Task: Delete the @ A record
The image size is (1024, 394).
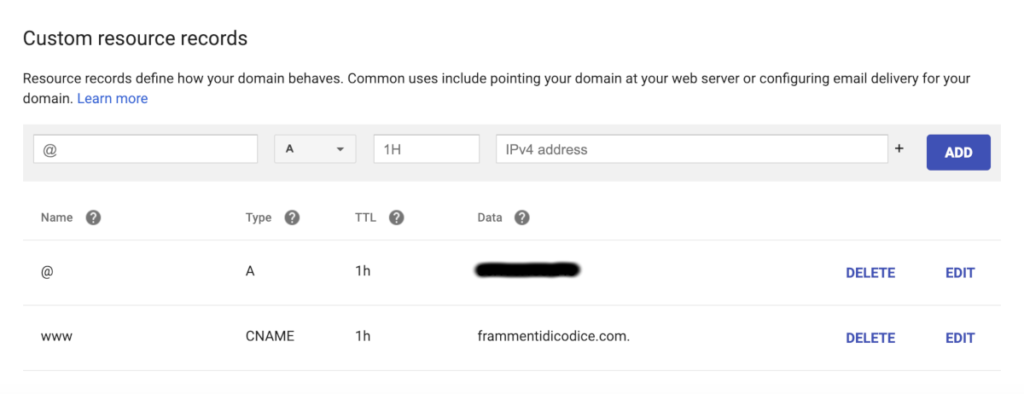Action: coord(870,273)
